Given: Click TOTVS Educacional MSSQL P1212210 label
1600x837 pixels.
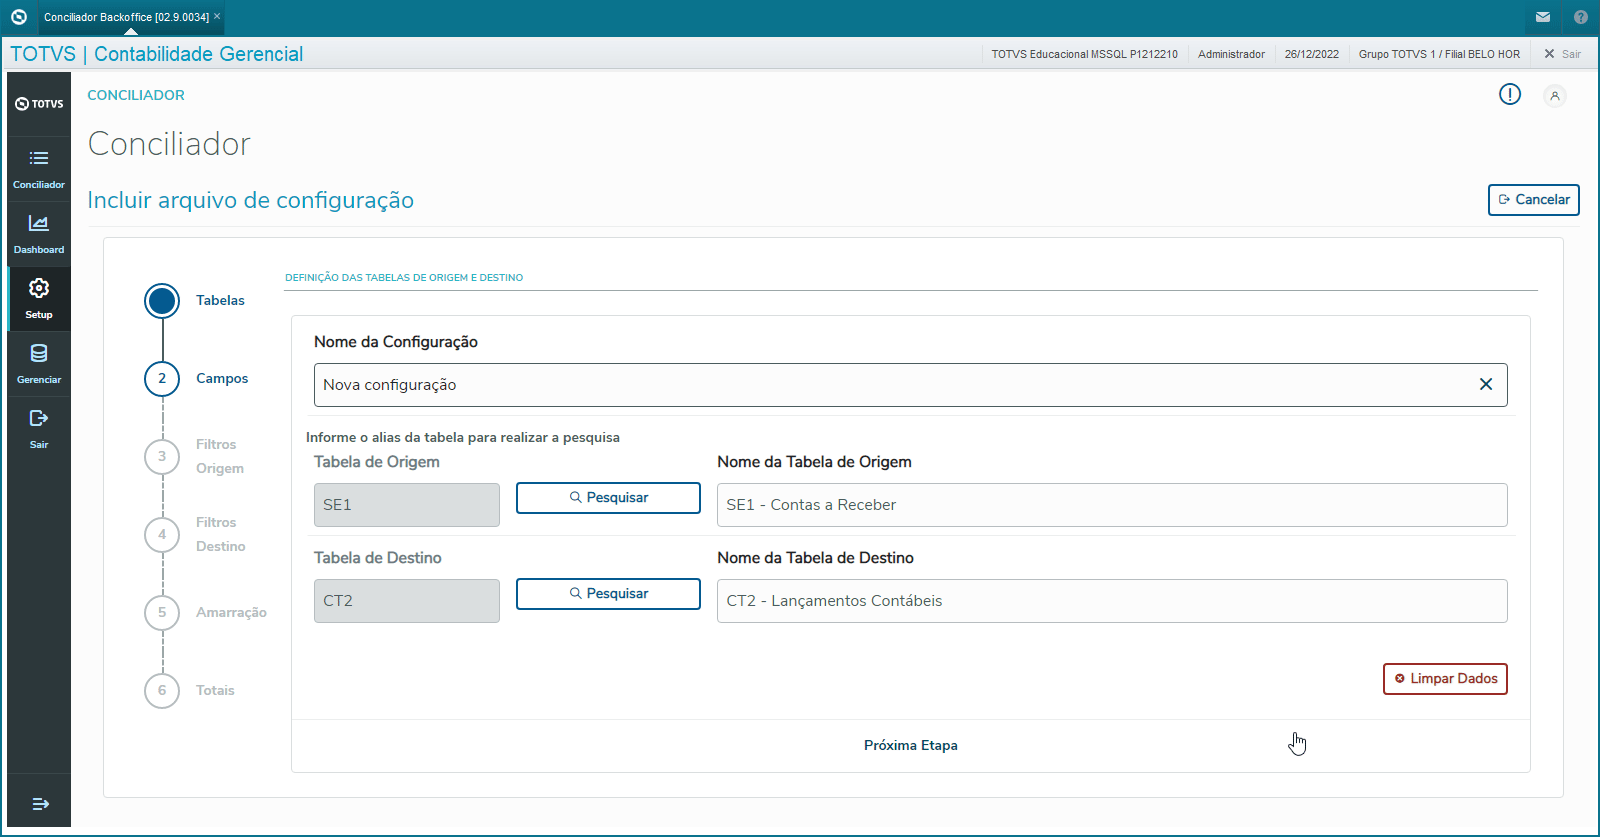Looking at the screenshot, I should [x=1085, y=54].
